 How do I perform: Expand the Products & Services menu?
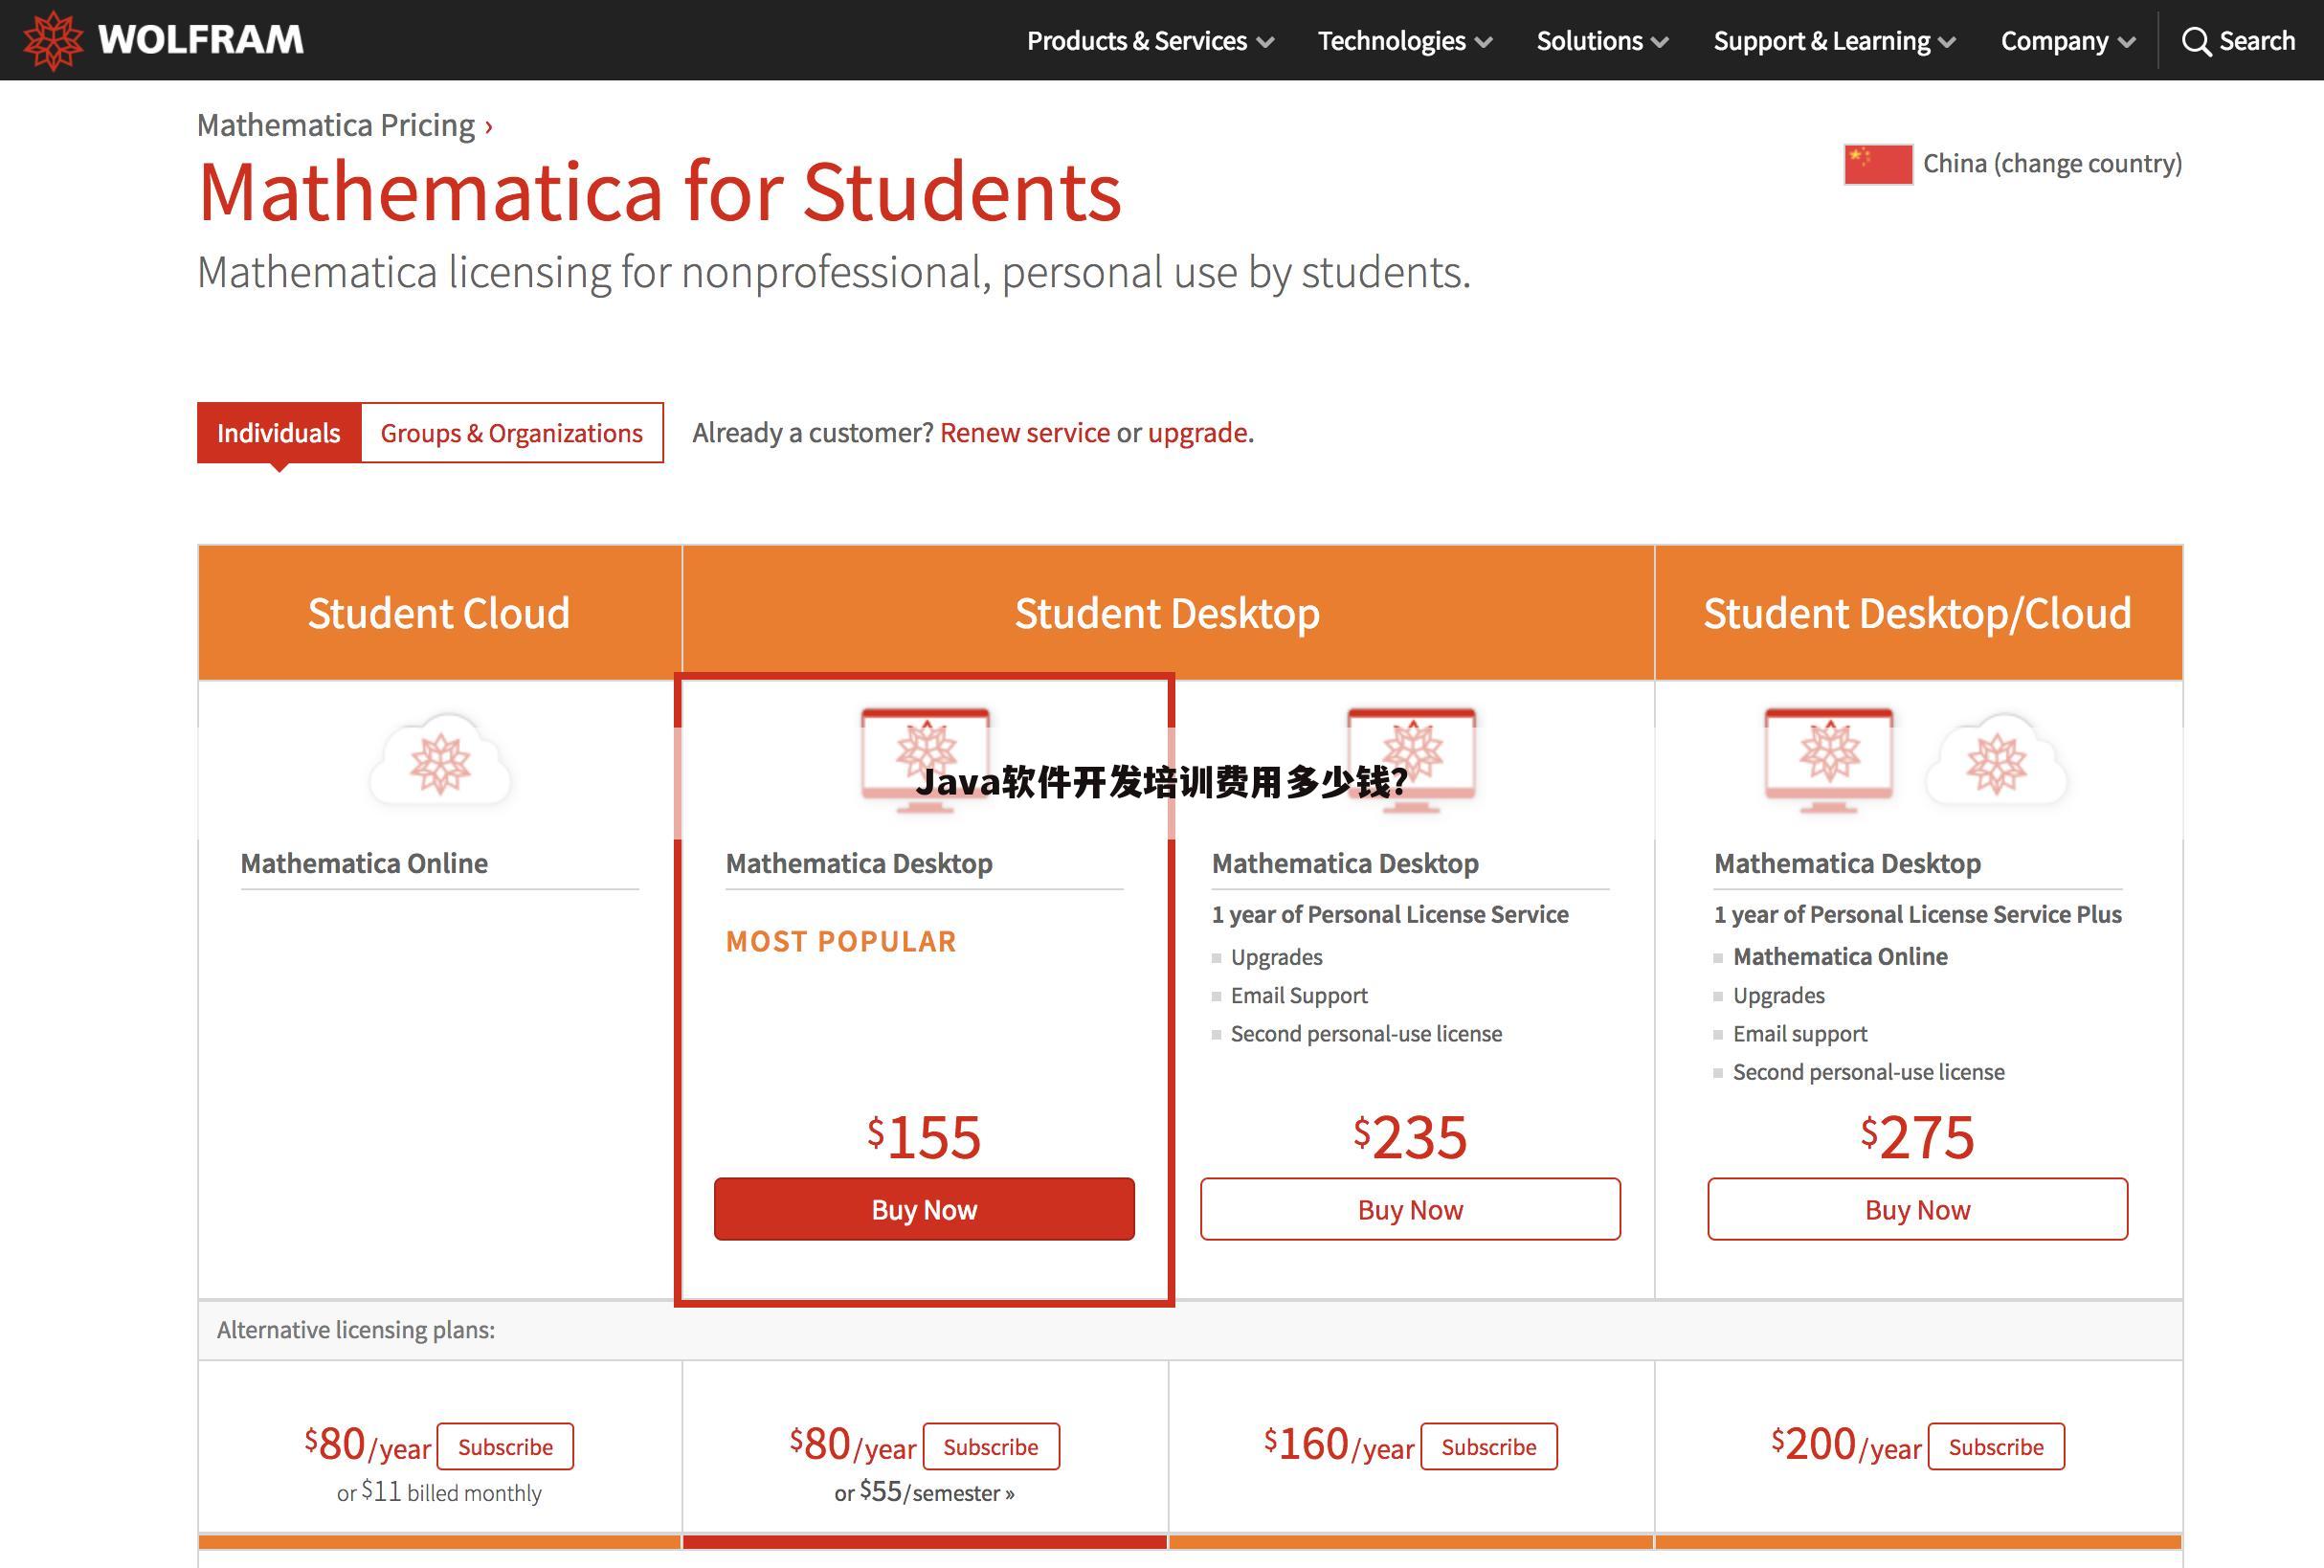[x=1138, y=41]
